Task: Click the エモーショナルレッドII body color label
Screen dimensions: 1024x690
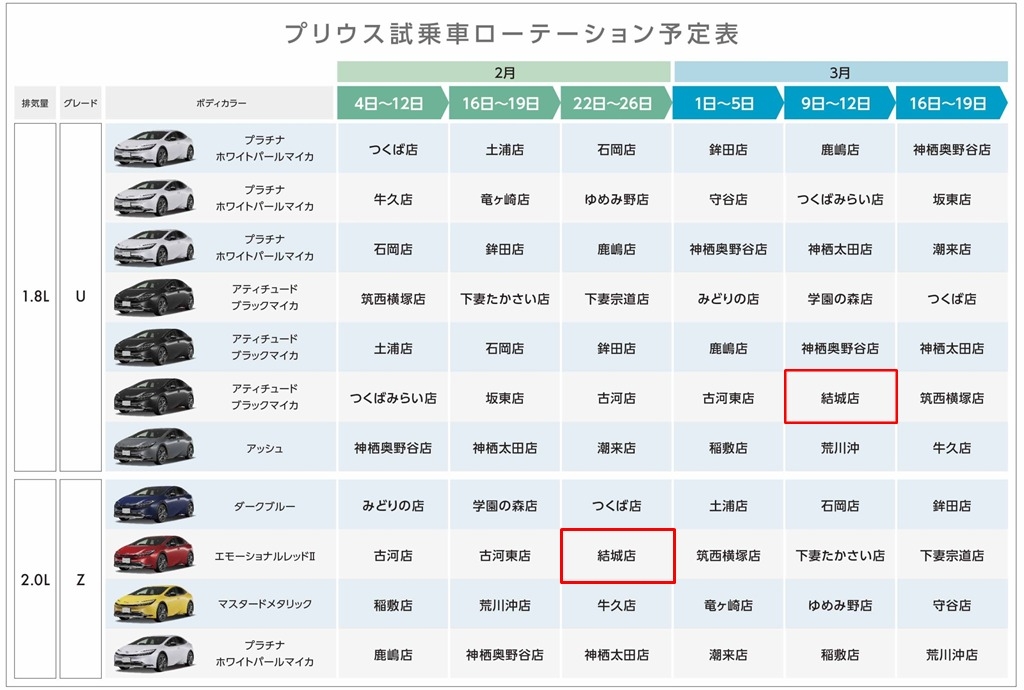Action: (x=264, y=556)
